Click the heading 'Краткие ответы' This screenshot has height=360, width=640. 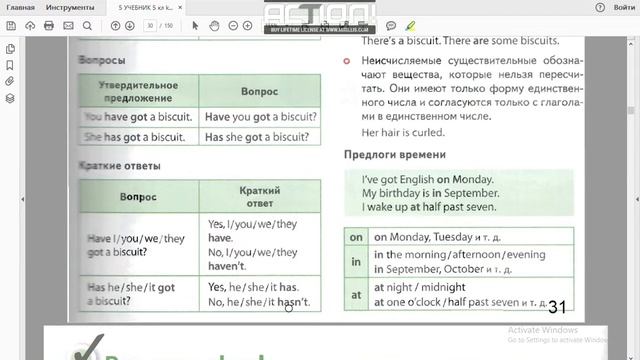[120, 166]
